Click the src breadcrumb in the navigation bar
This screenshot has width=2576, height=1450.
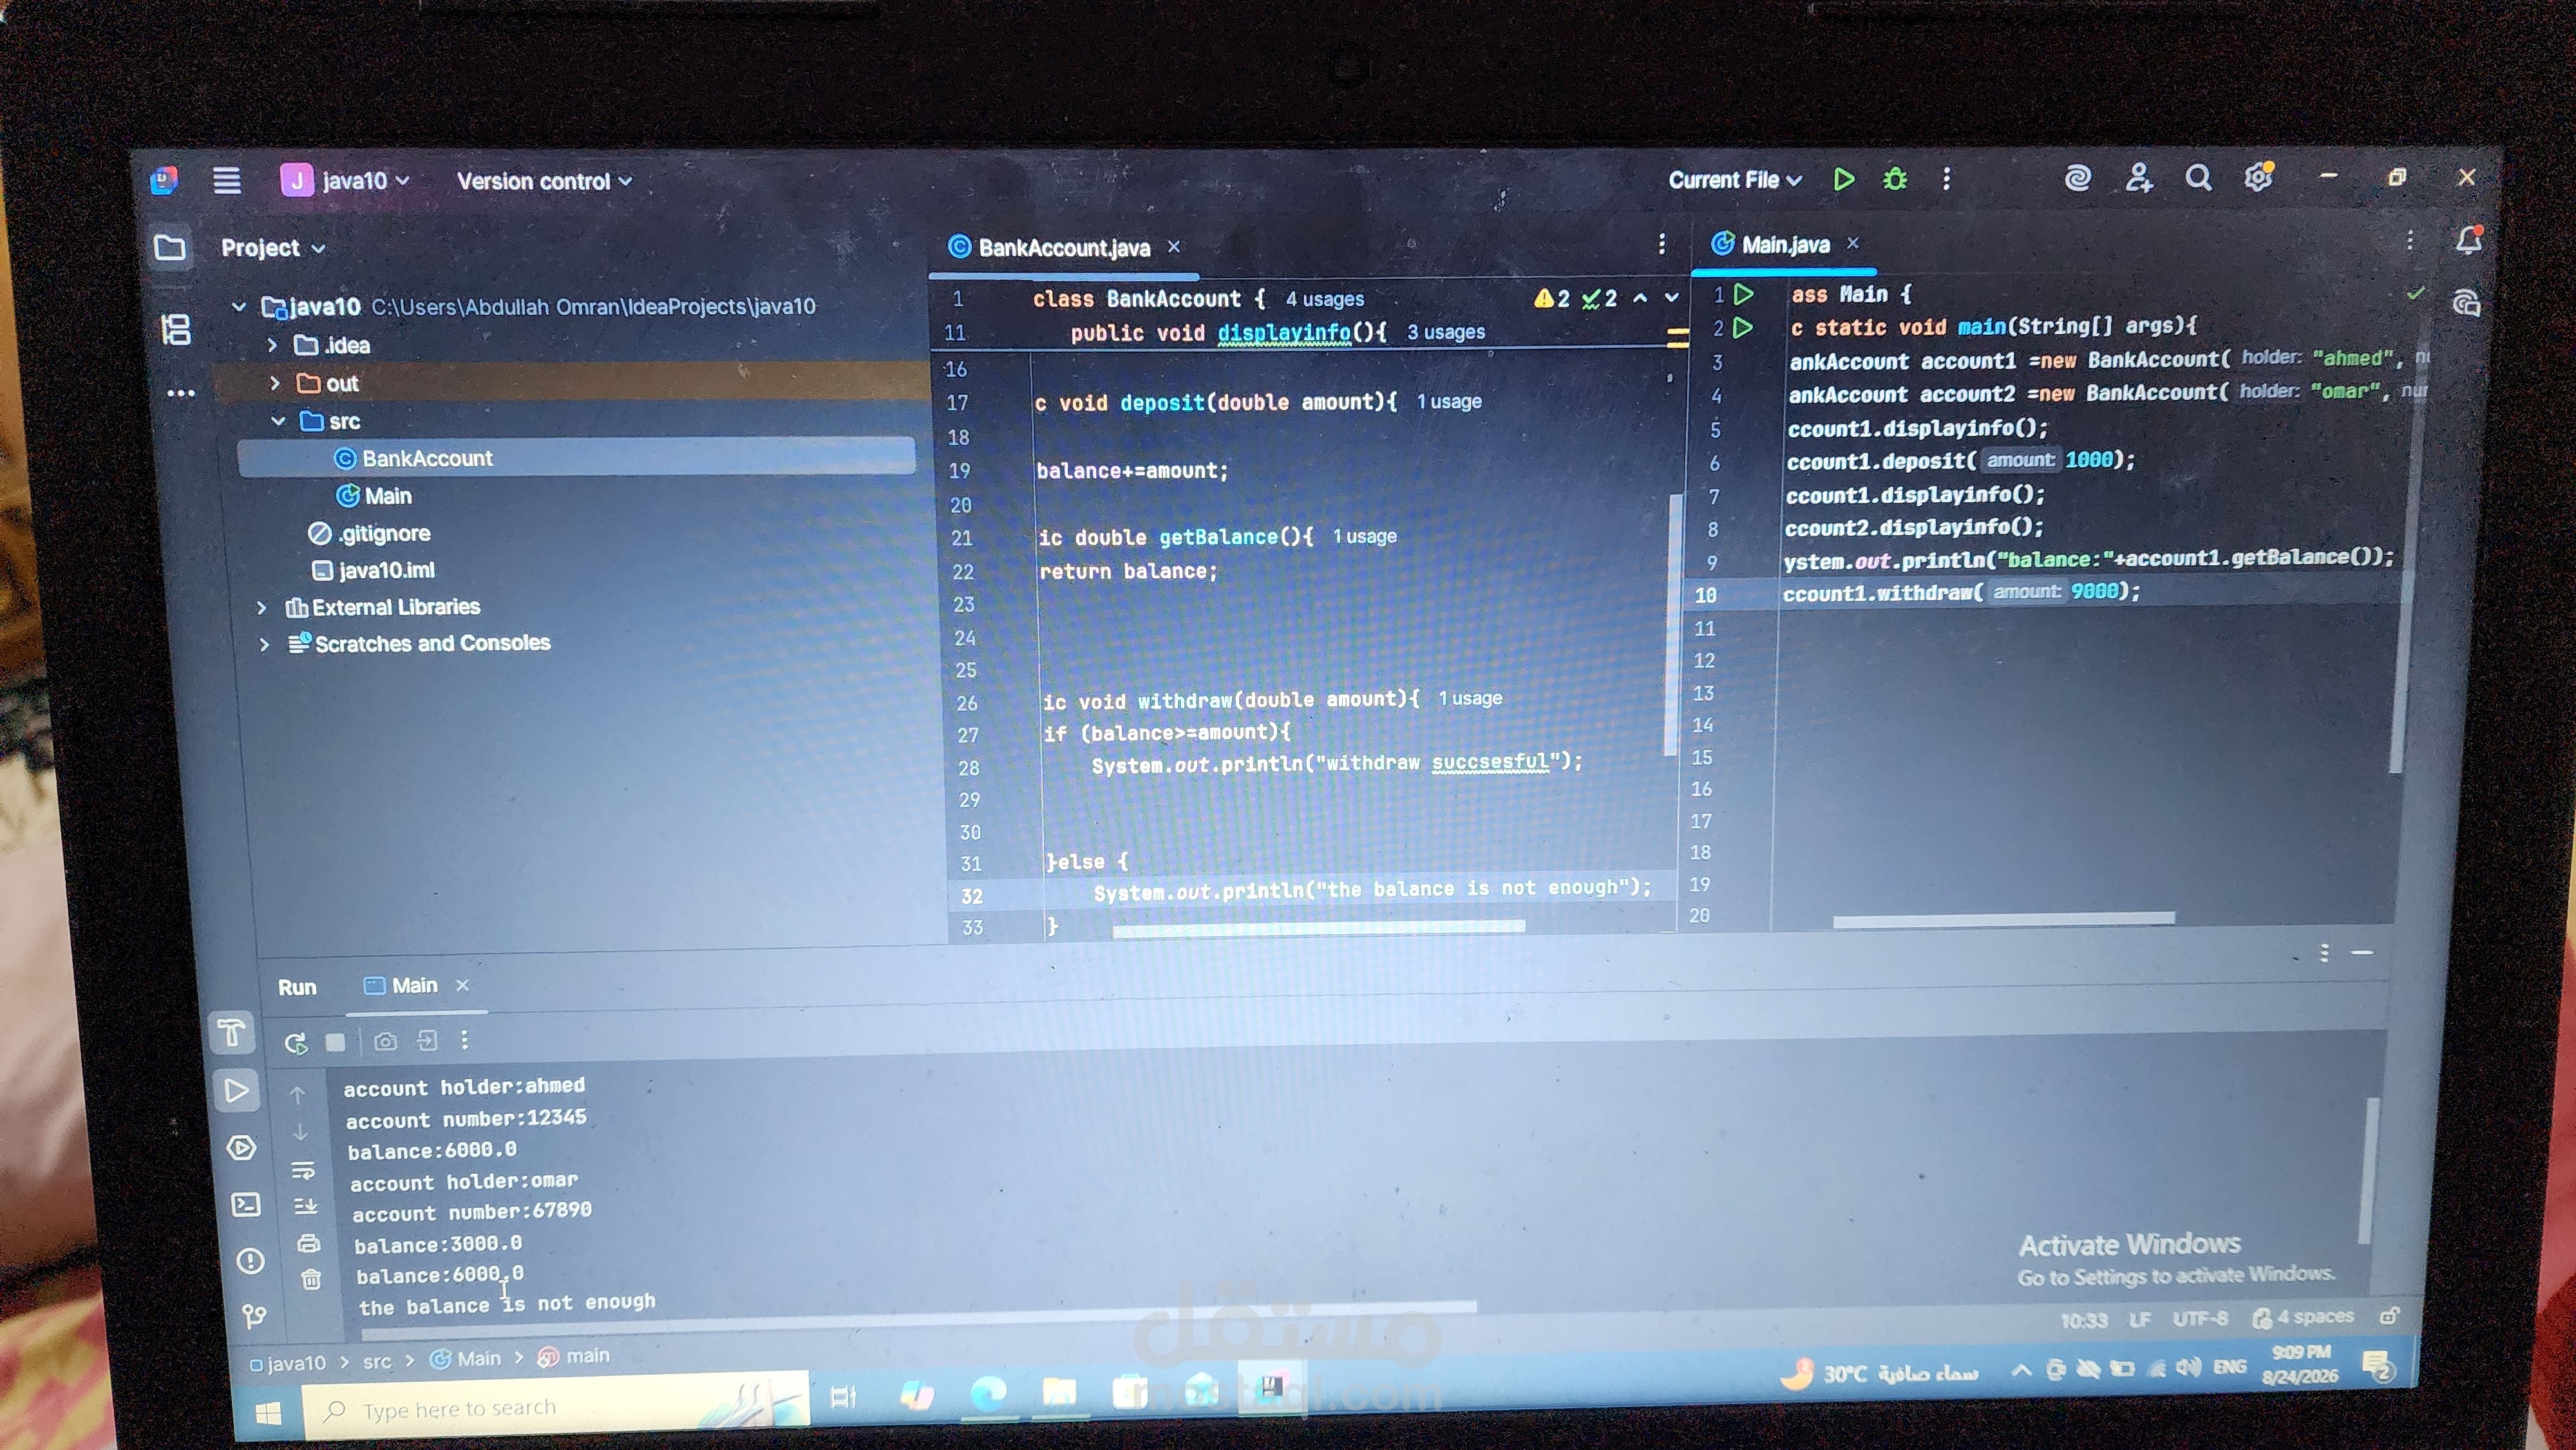tap(377, 1362)
